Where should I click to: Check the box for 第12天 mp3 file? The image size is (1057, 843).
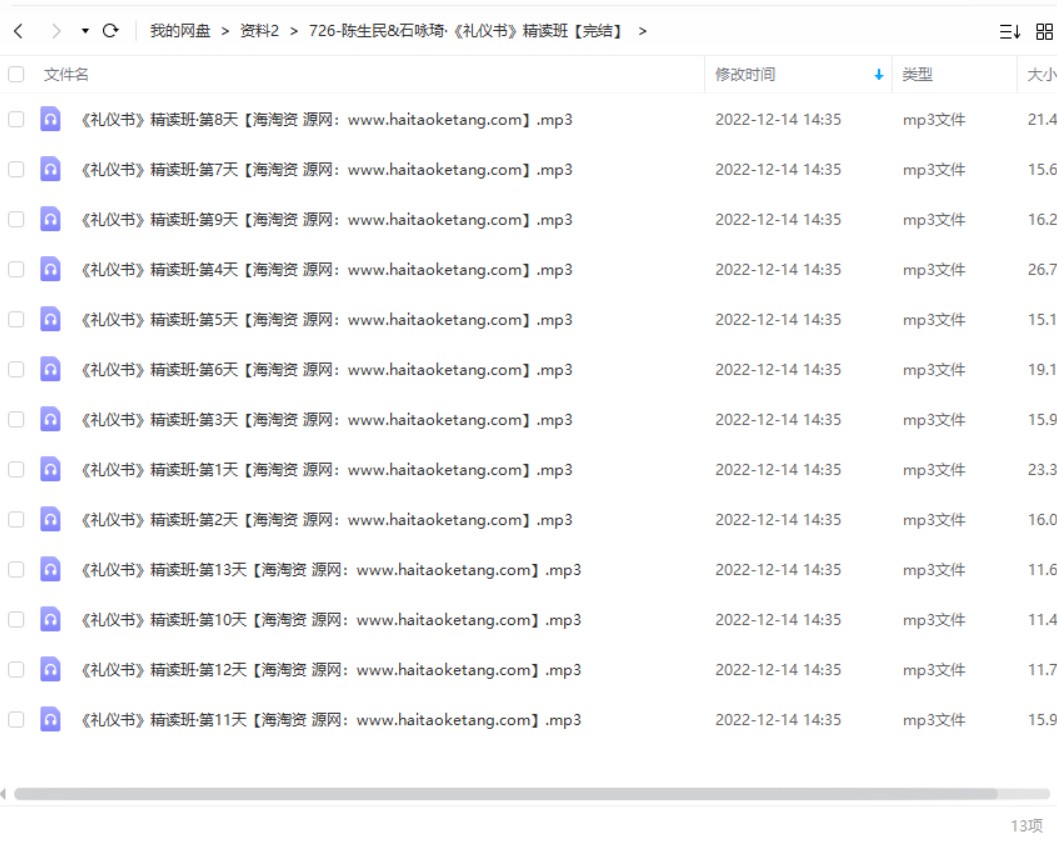pos(16,670)
